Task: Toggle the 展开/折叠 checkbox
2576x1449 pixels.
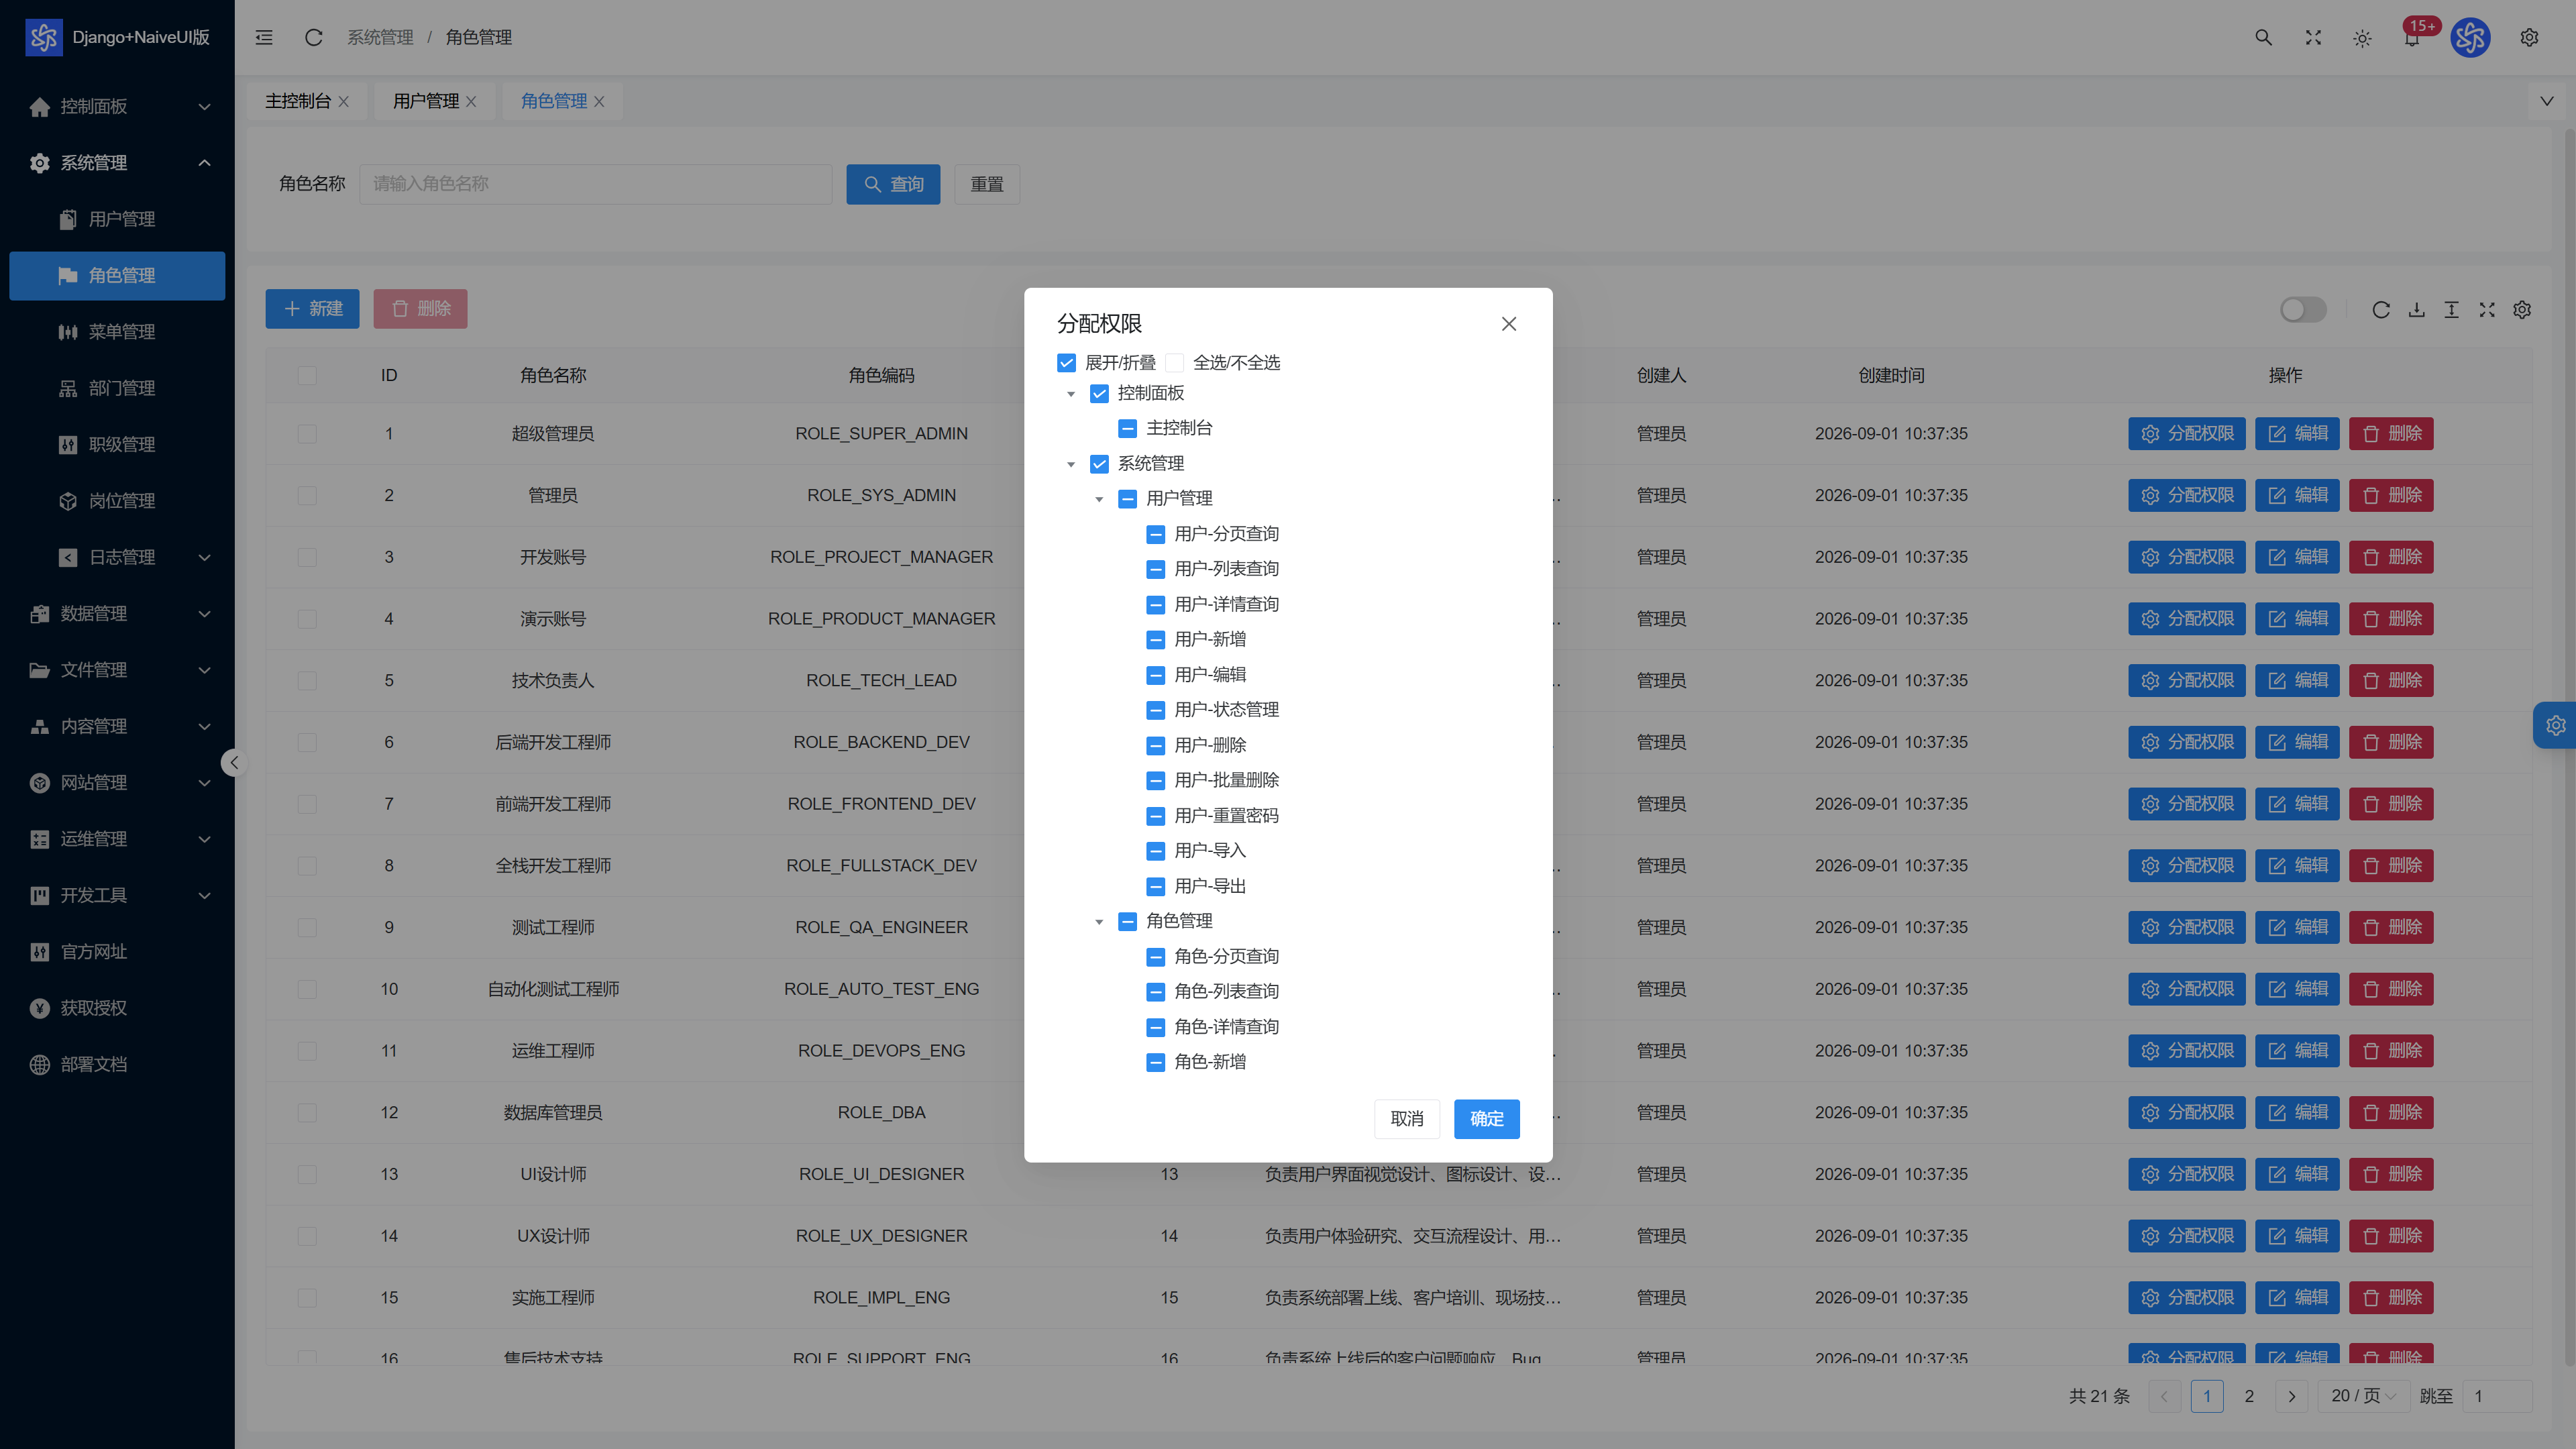Action: tap(1066, 362)
